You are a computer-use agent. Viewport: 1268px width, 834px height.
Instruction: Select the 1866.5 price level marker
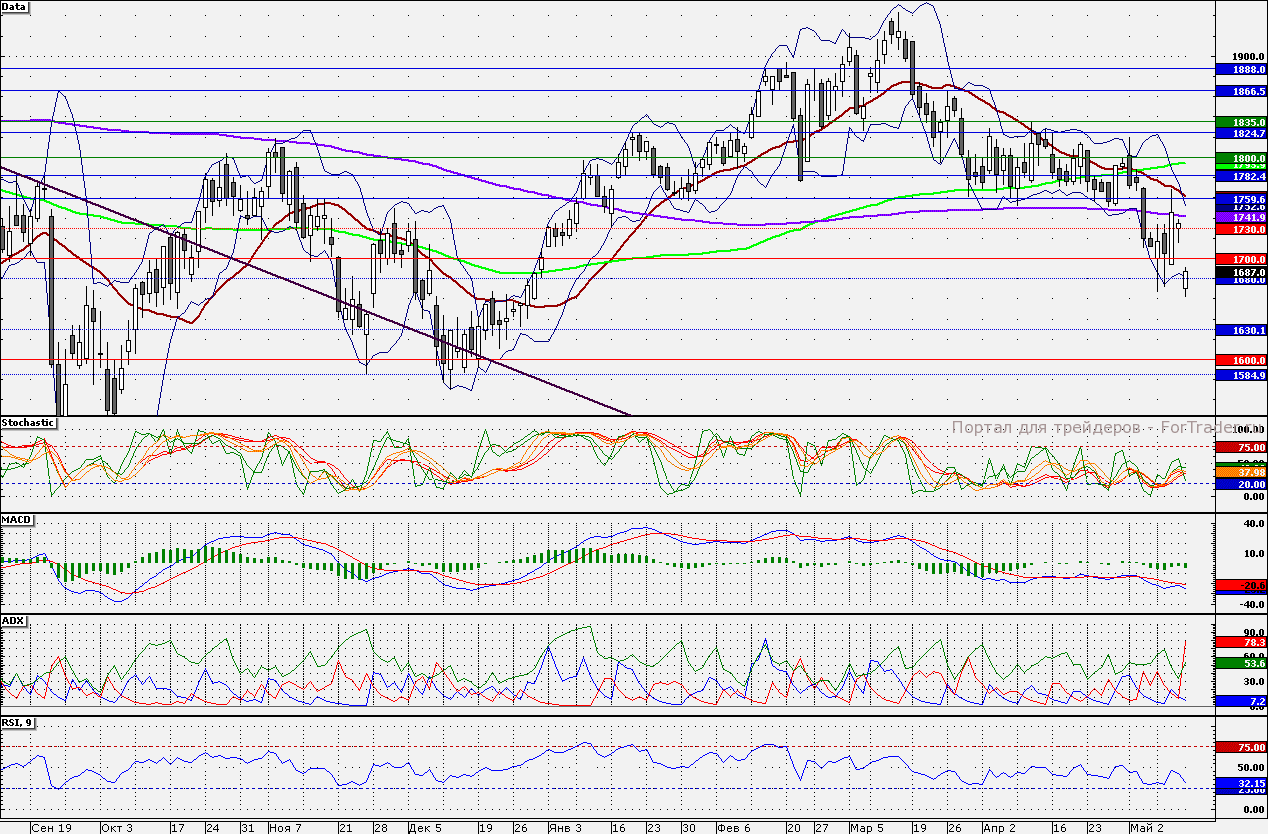pyautogui.click(x=1241, y=91)
